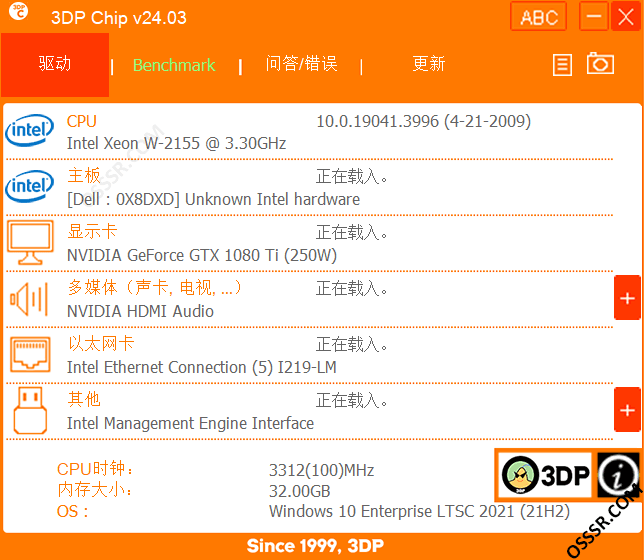This screenshot has height=560, width=644.
Task: Open Intel Ethernet Connection (5) I219-LM entry
Action: coord(202,367)
